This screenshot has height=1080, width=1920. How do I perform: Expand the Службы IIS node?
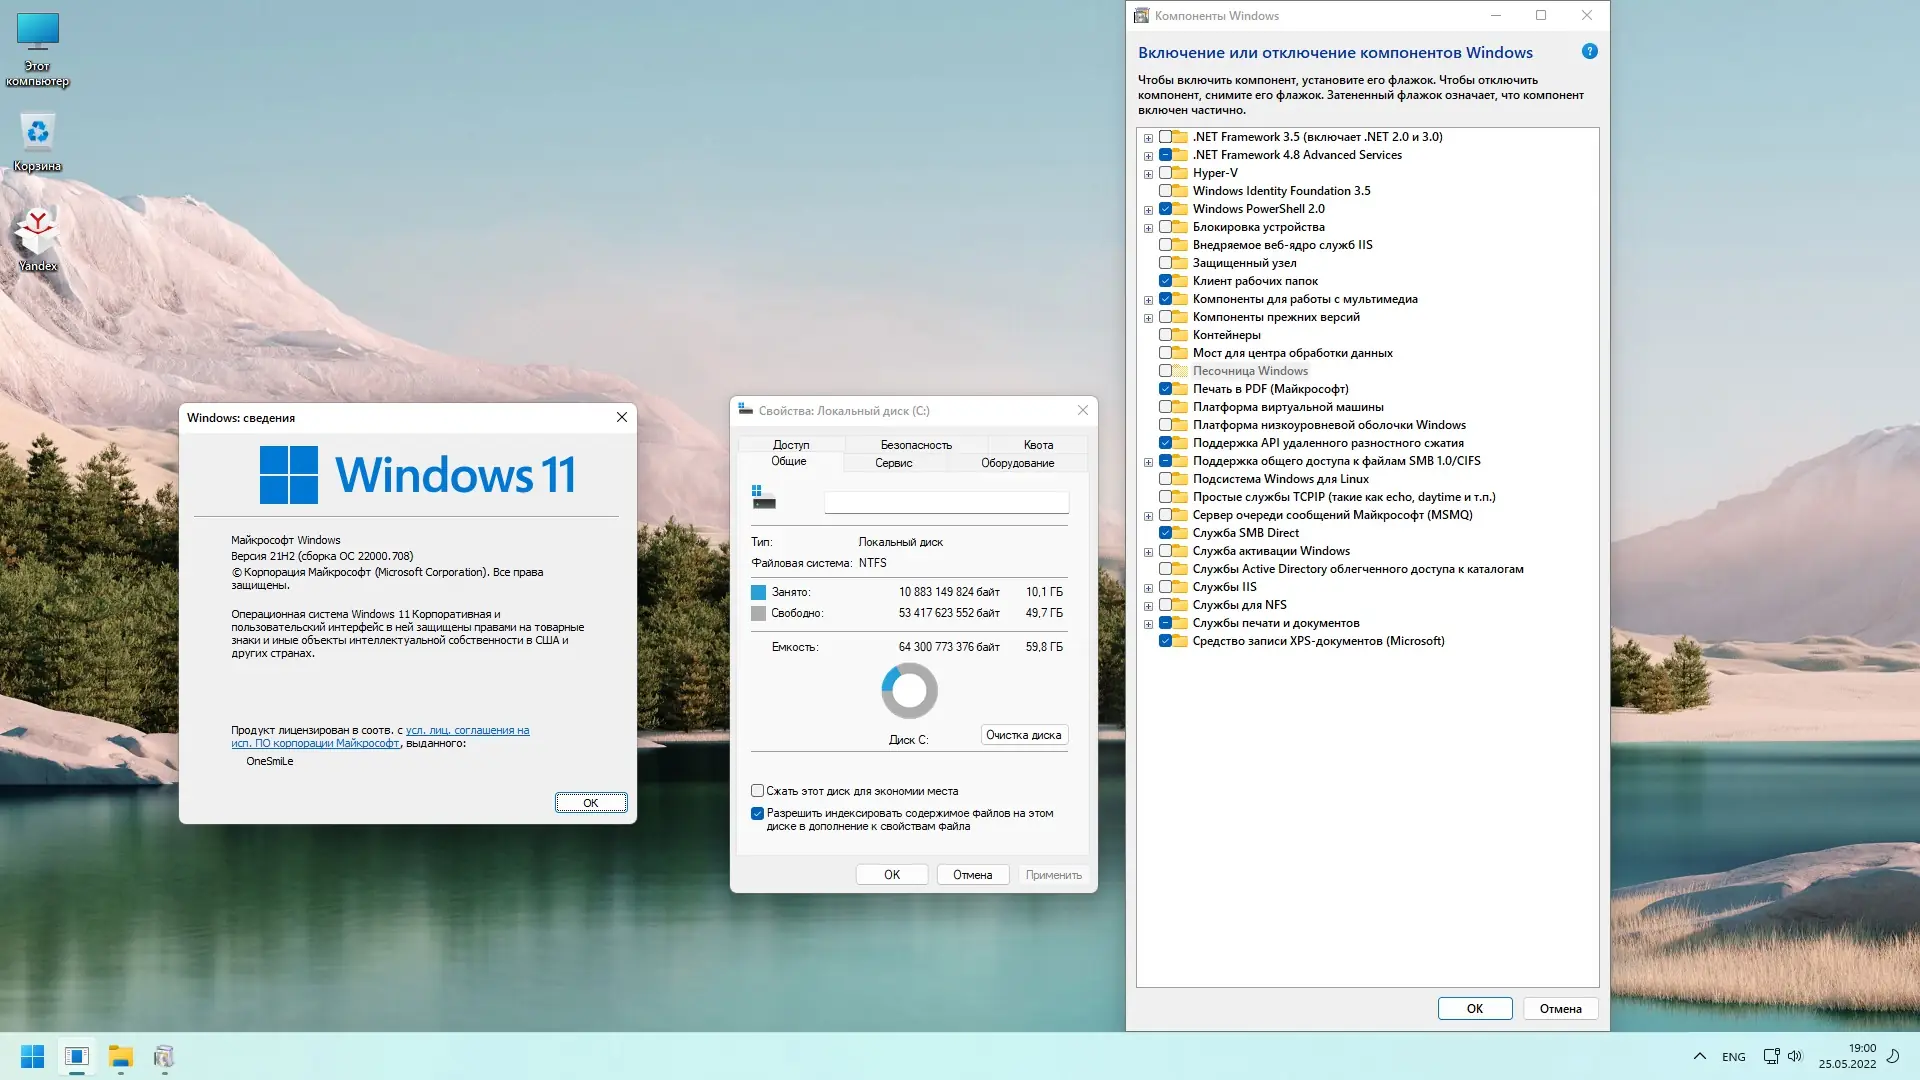[x=1148, y=588]
